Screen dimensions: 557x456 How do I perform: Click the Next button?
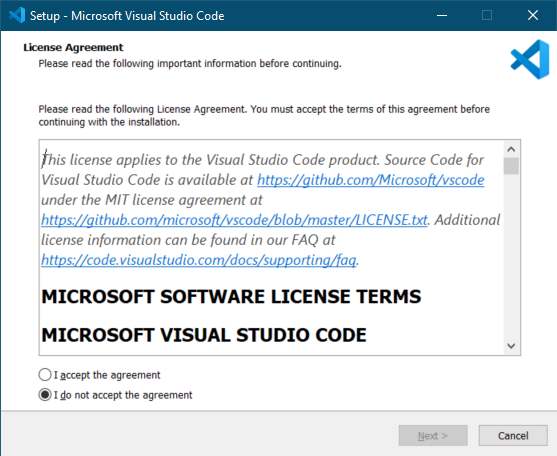click(x=433, y=435)
